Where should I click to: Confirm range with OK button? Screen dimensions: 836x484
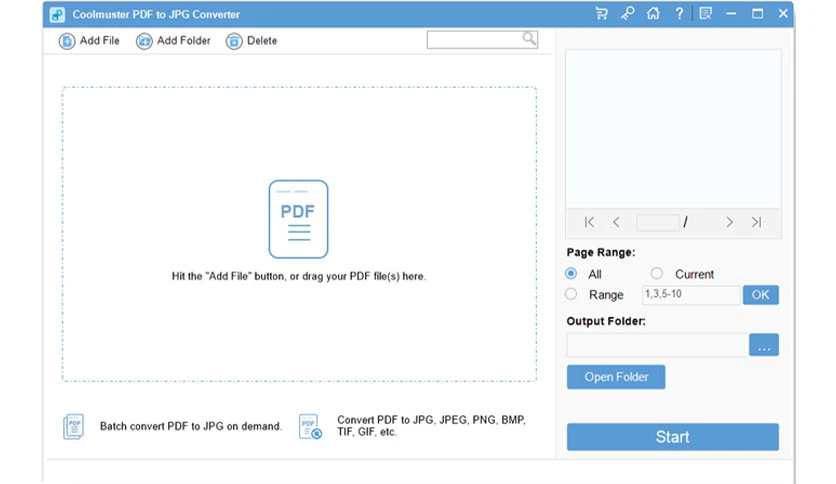tap(761, 295)
